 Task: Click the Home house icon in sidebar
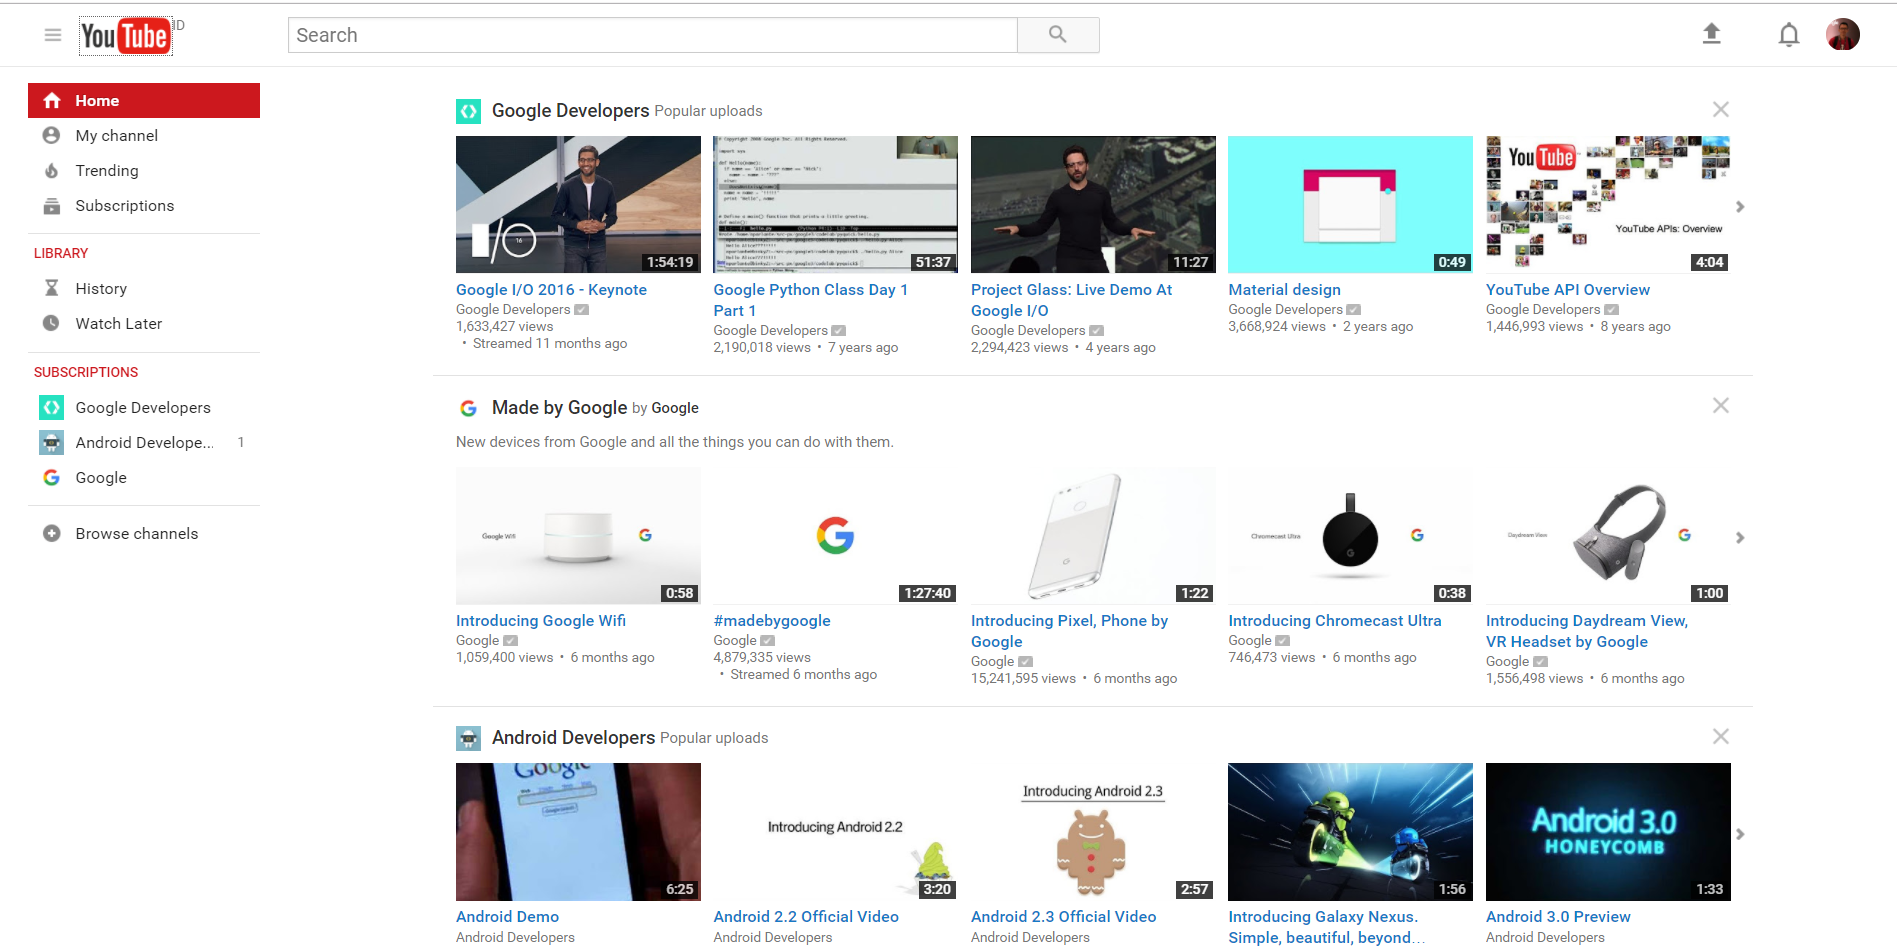[x=52, y=100]
